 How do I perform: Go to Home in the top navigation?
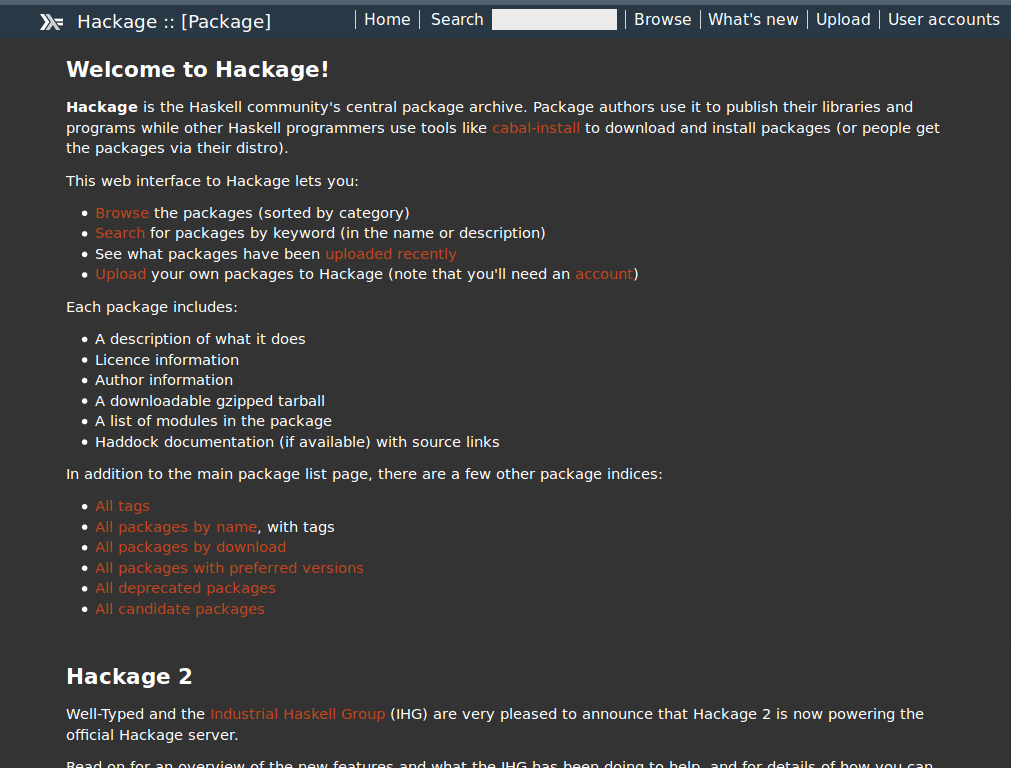[x=387, y=20]
